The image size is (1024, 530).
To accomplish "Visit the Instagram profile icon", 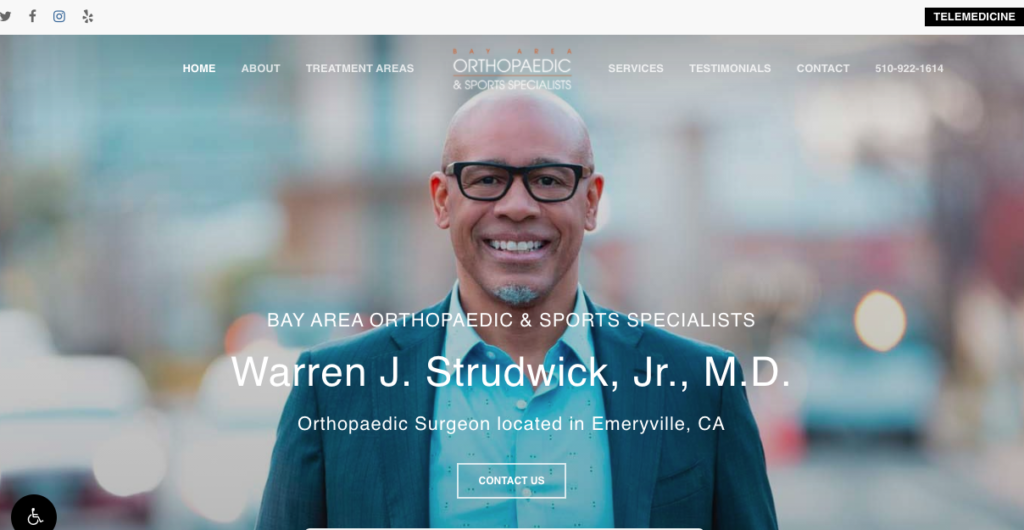I will click(x=59, y=16).
